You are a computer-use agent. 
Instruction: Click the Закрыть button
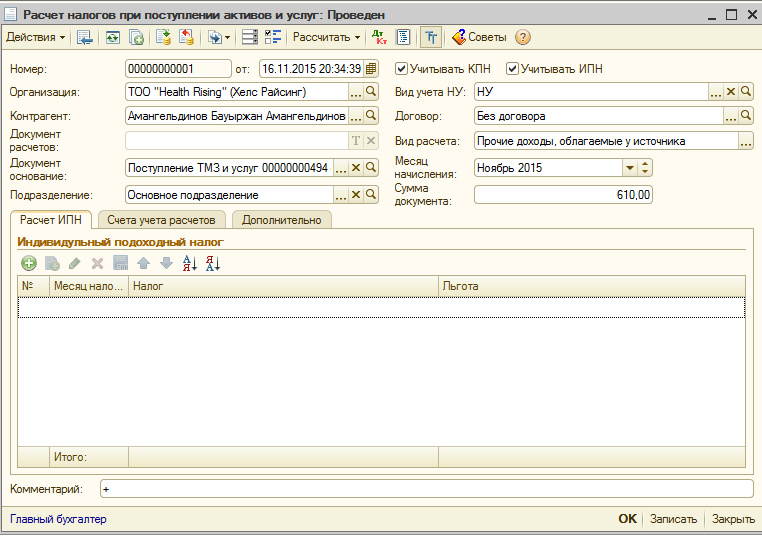[x=733, y=519]
